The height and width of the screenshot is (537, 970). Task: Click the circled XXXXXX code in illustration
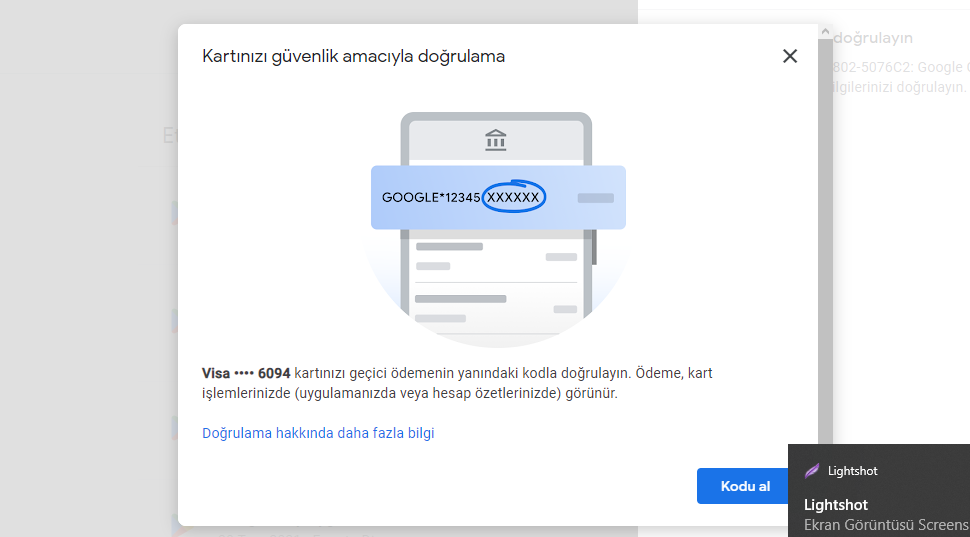[x=513, y=197]
